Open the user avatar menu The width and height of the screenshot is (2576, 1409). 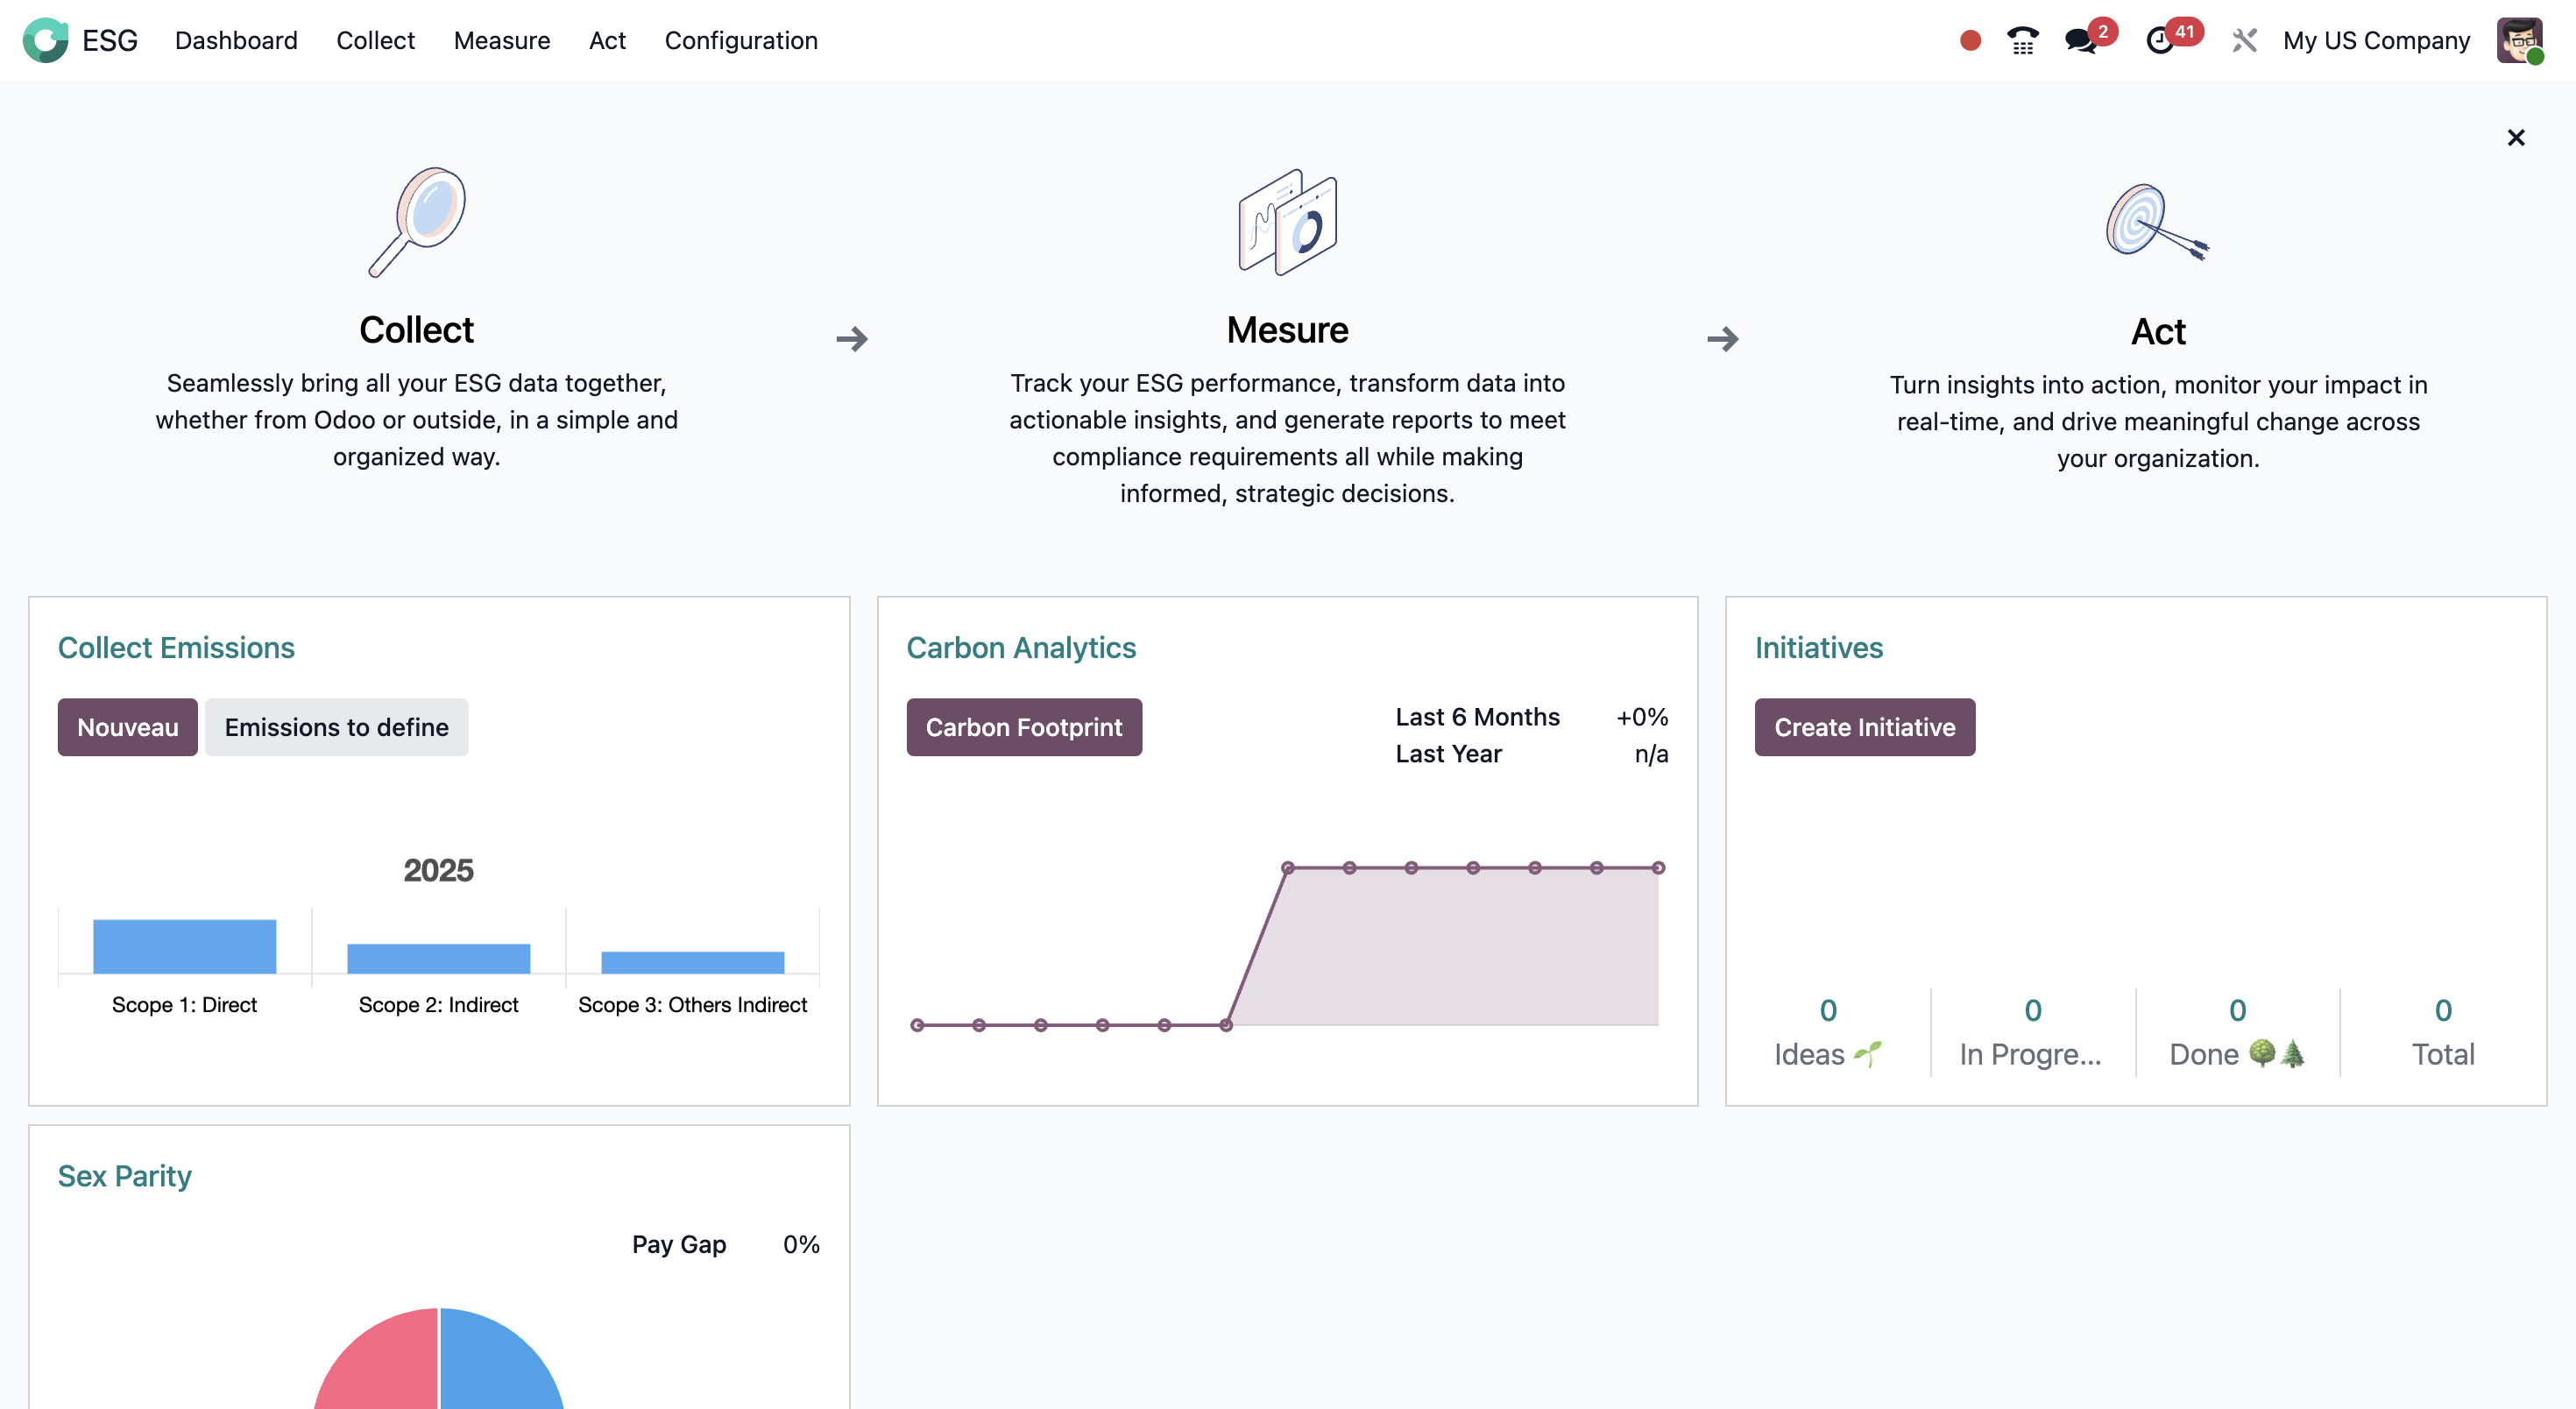tap(2519, 40)
